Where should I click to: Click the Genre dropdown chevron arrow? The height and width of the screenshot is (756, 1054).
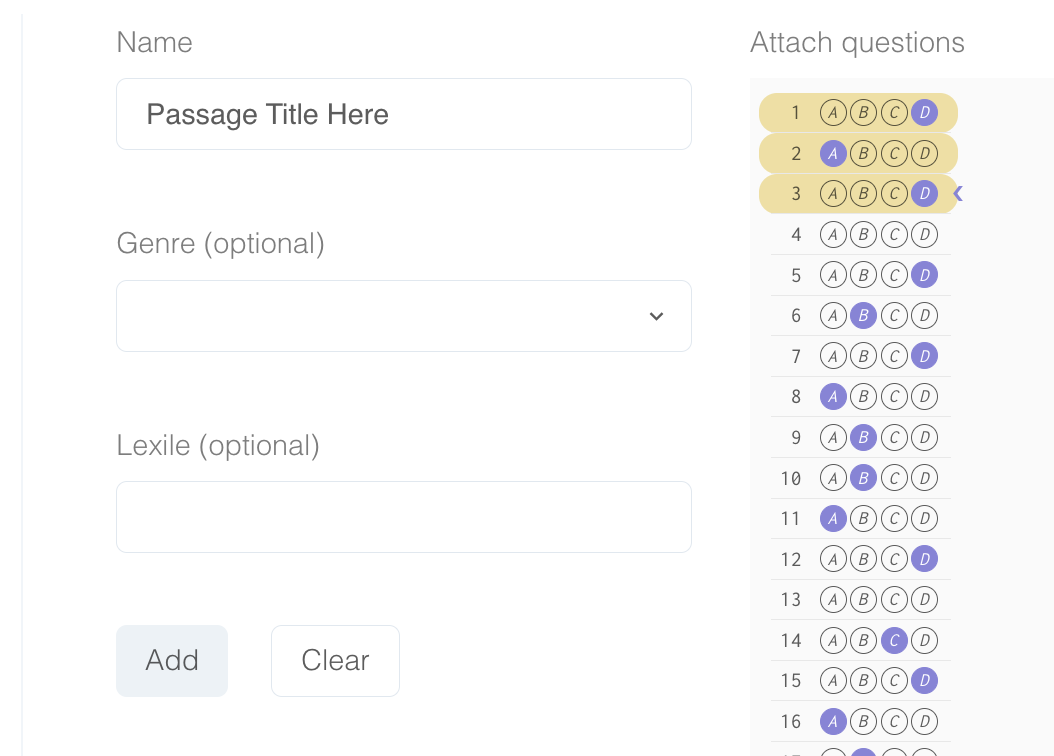pos(657,316)
